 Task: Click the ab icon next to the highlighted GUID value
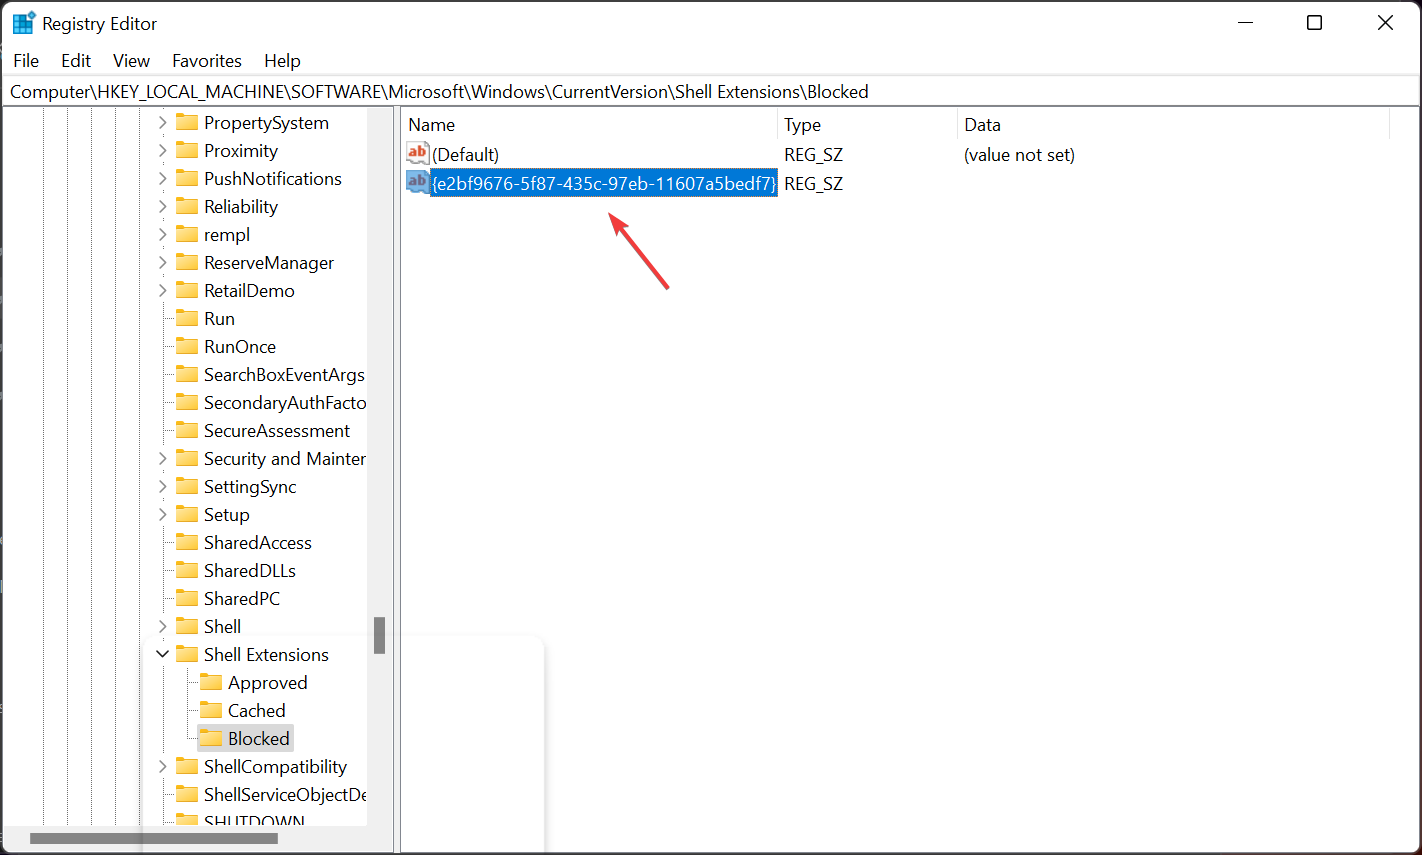point(417,182)
